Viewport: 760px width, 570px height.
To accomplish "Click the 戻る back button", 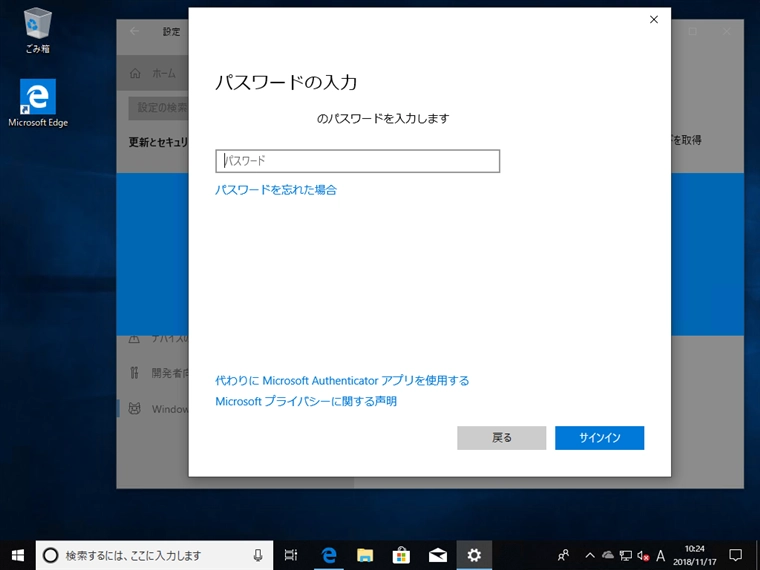I will click(502, 438).
